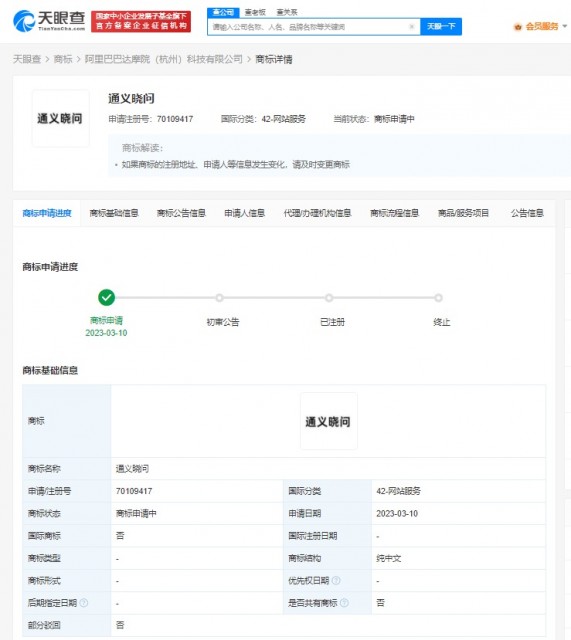Click help icon next to 后期指定日期

84,603
